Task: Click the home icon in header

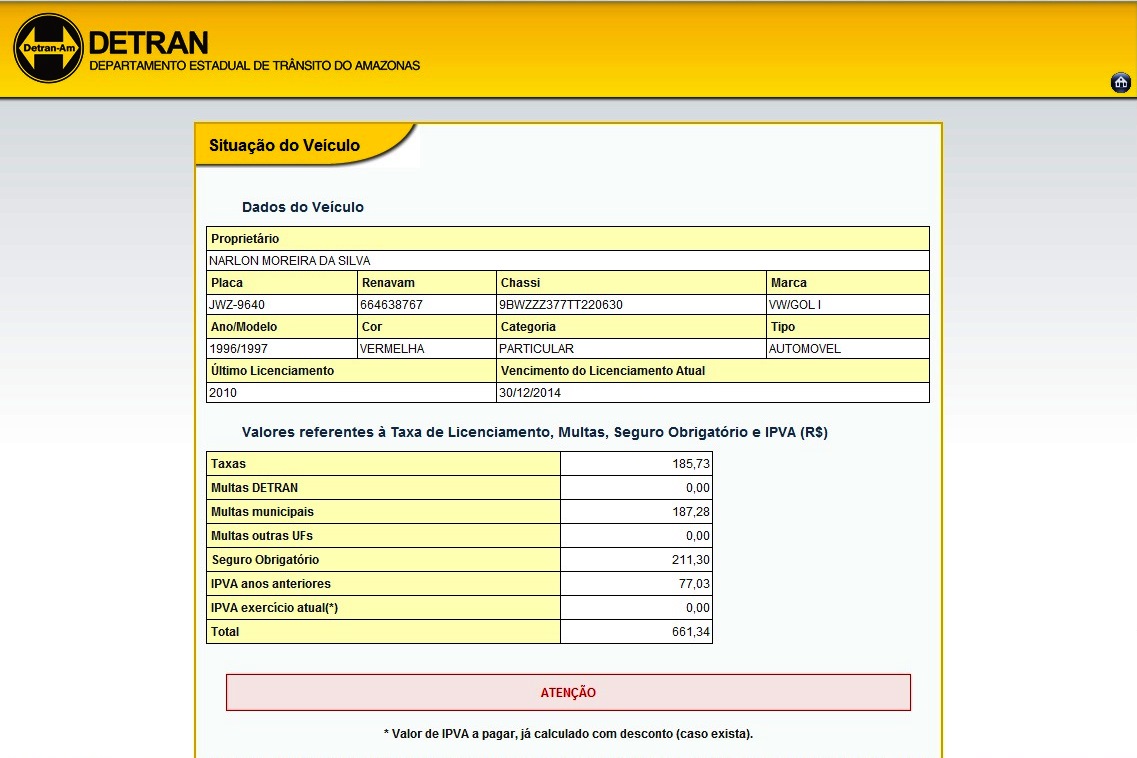Action: [x=1121, y=83]
